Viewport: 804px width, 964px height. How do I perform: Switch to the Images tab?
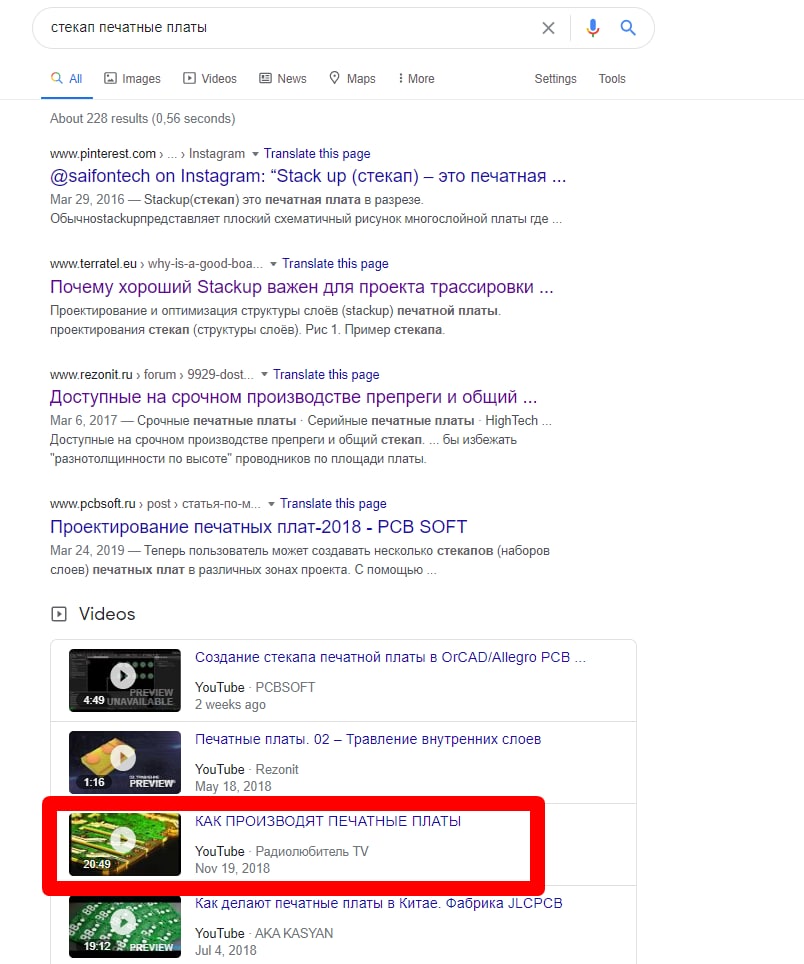click(132, 79)
